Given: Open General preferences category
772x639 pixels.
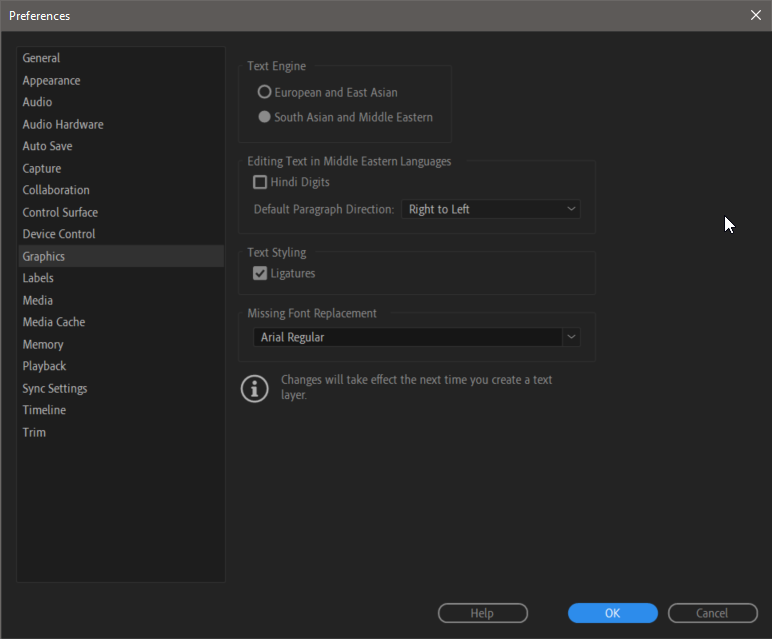Looking at the screenshot, I should tap(121, 58).
